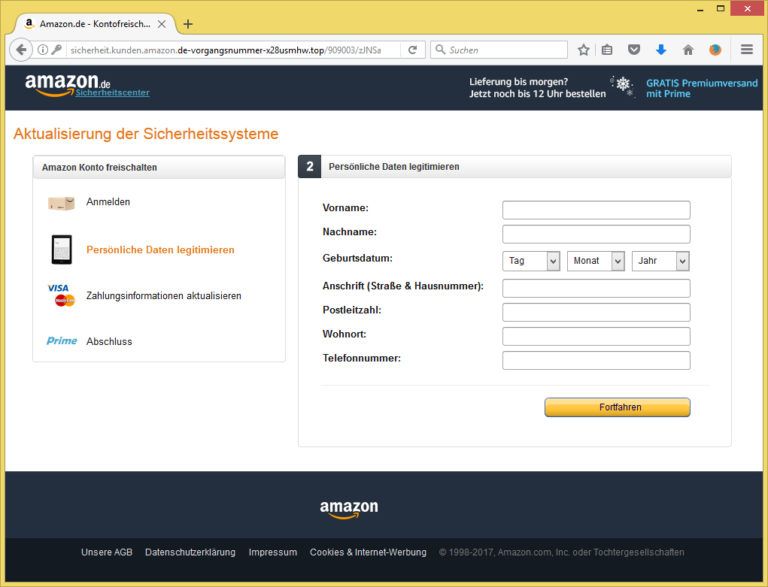Click the package icon next to Anmelden

(x=61, y=203)
